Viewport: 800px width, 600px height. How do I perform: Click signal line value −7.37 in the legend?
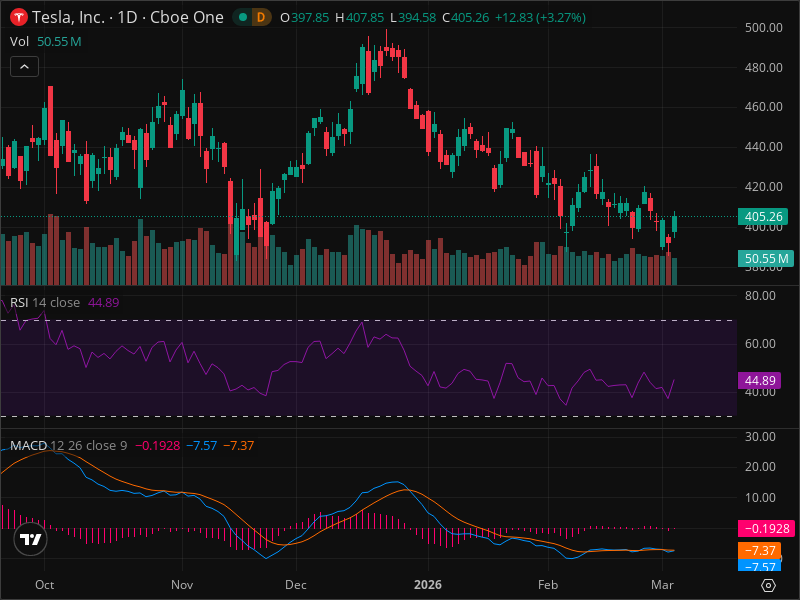(239, 445)
